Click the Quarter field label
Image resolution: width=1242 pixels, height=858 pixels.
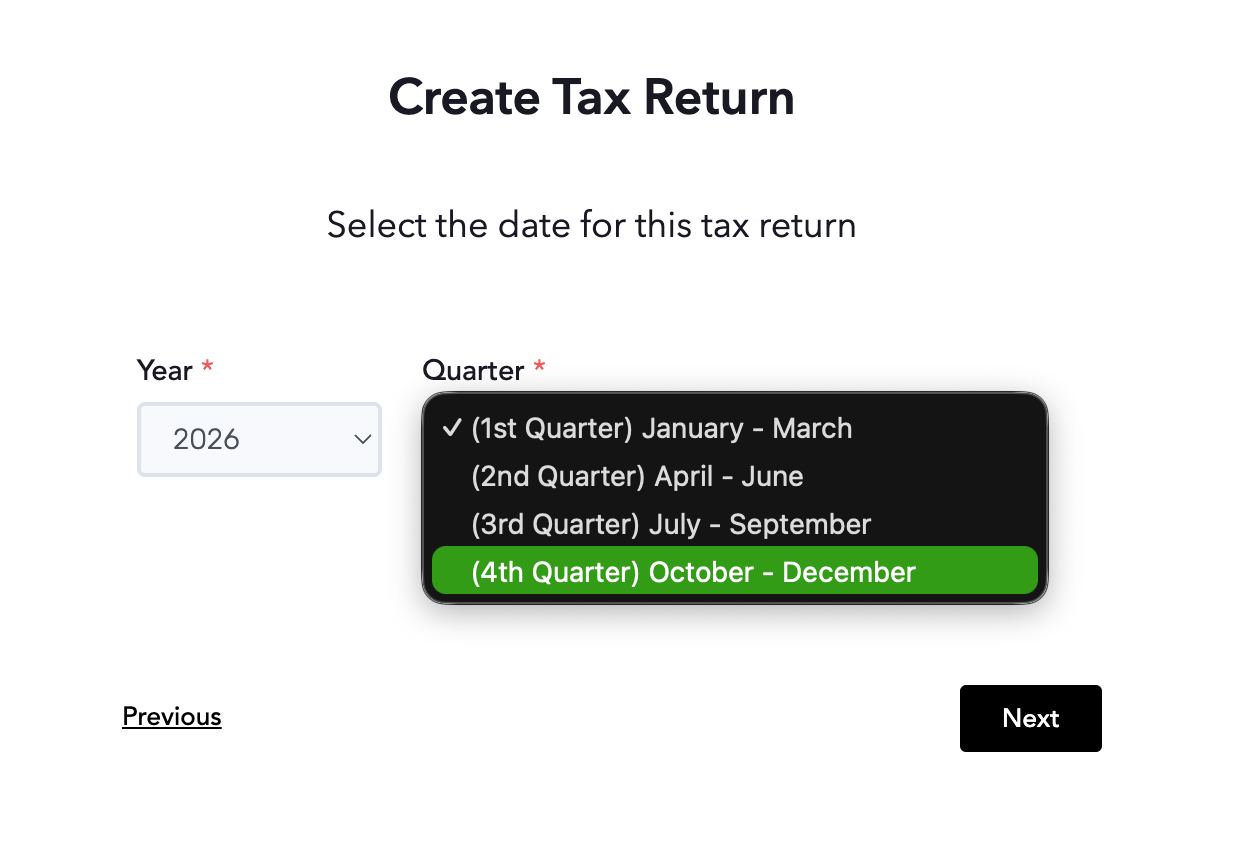[473, 370]
